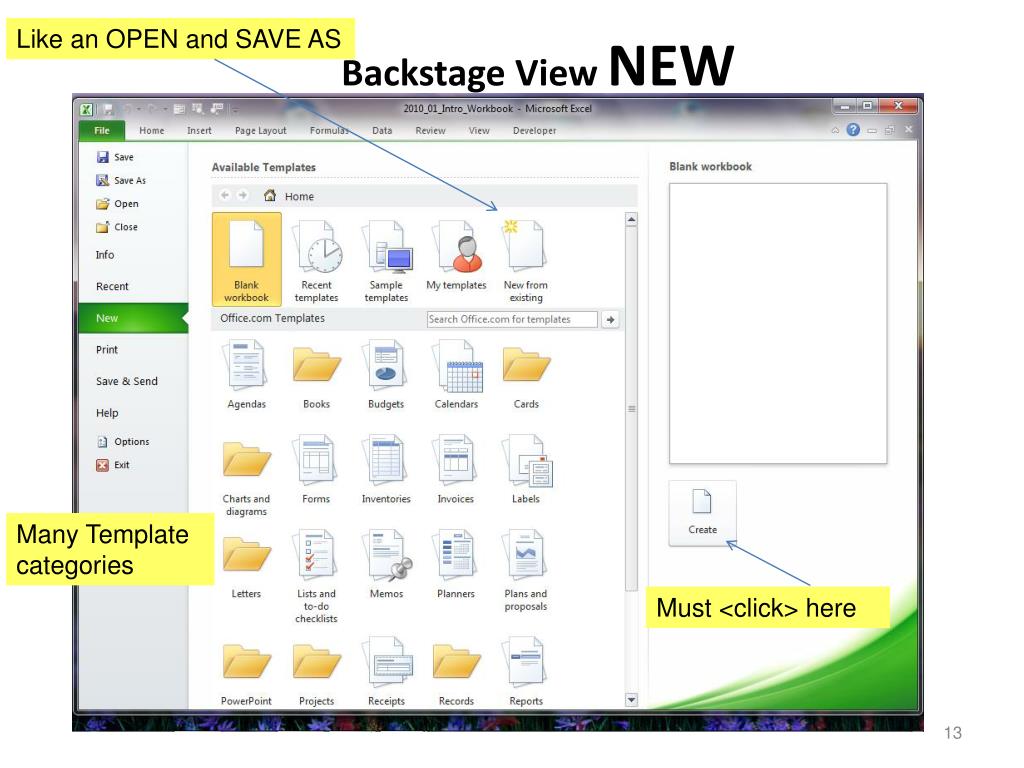Image resolution: width=1024 pixels, height=768 pixels.
Task: Open the Invoices template category
Action: (456, 469)
